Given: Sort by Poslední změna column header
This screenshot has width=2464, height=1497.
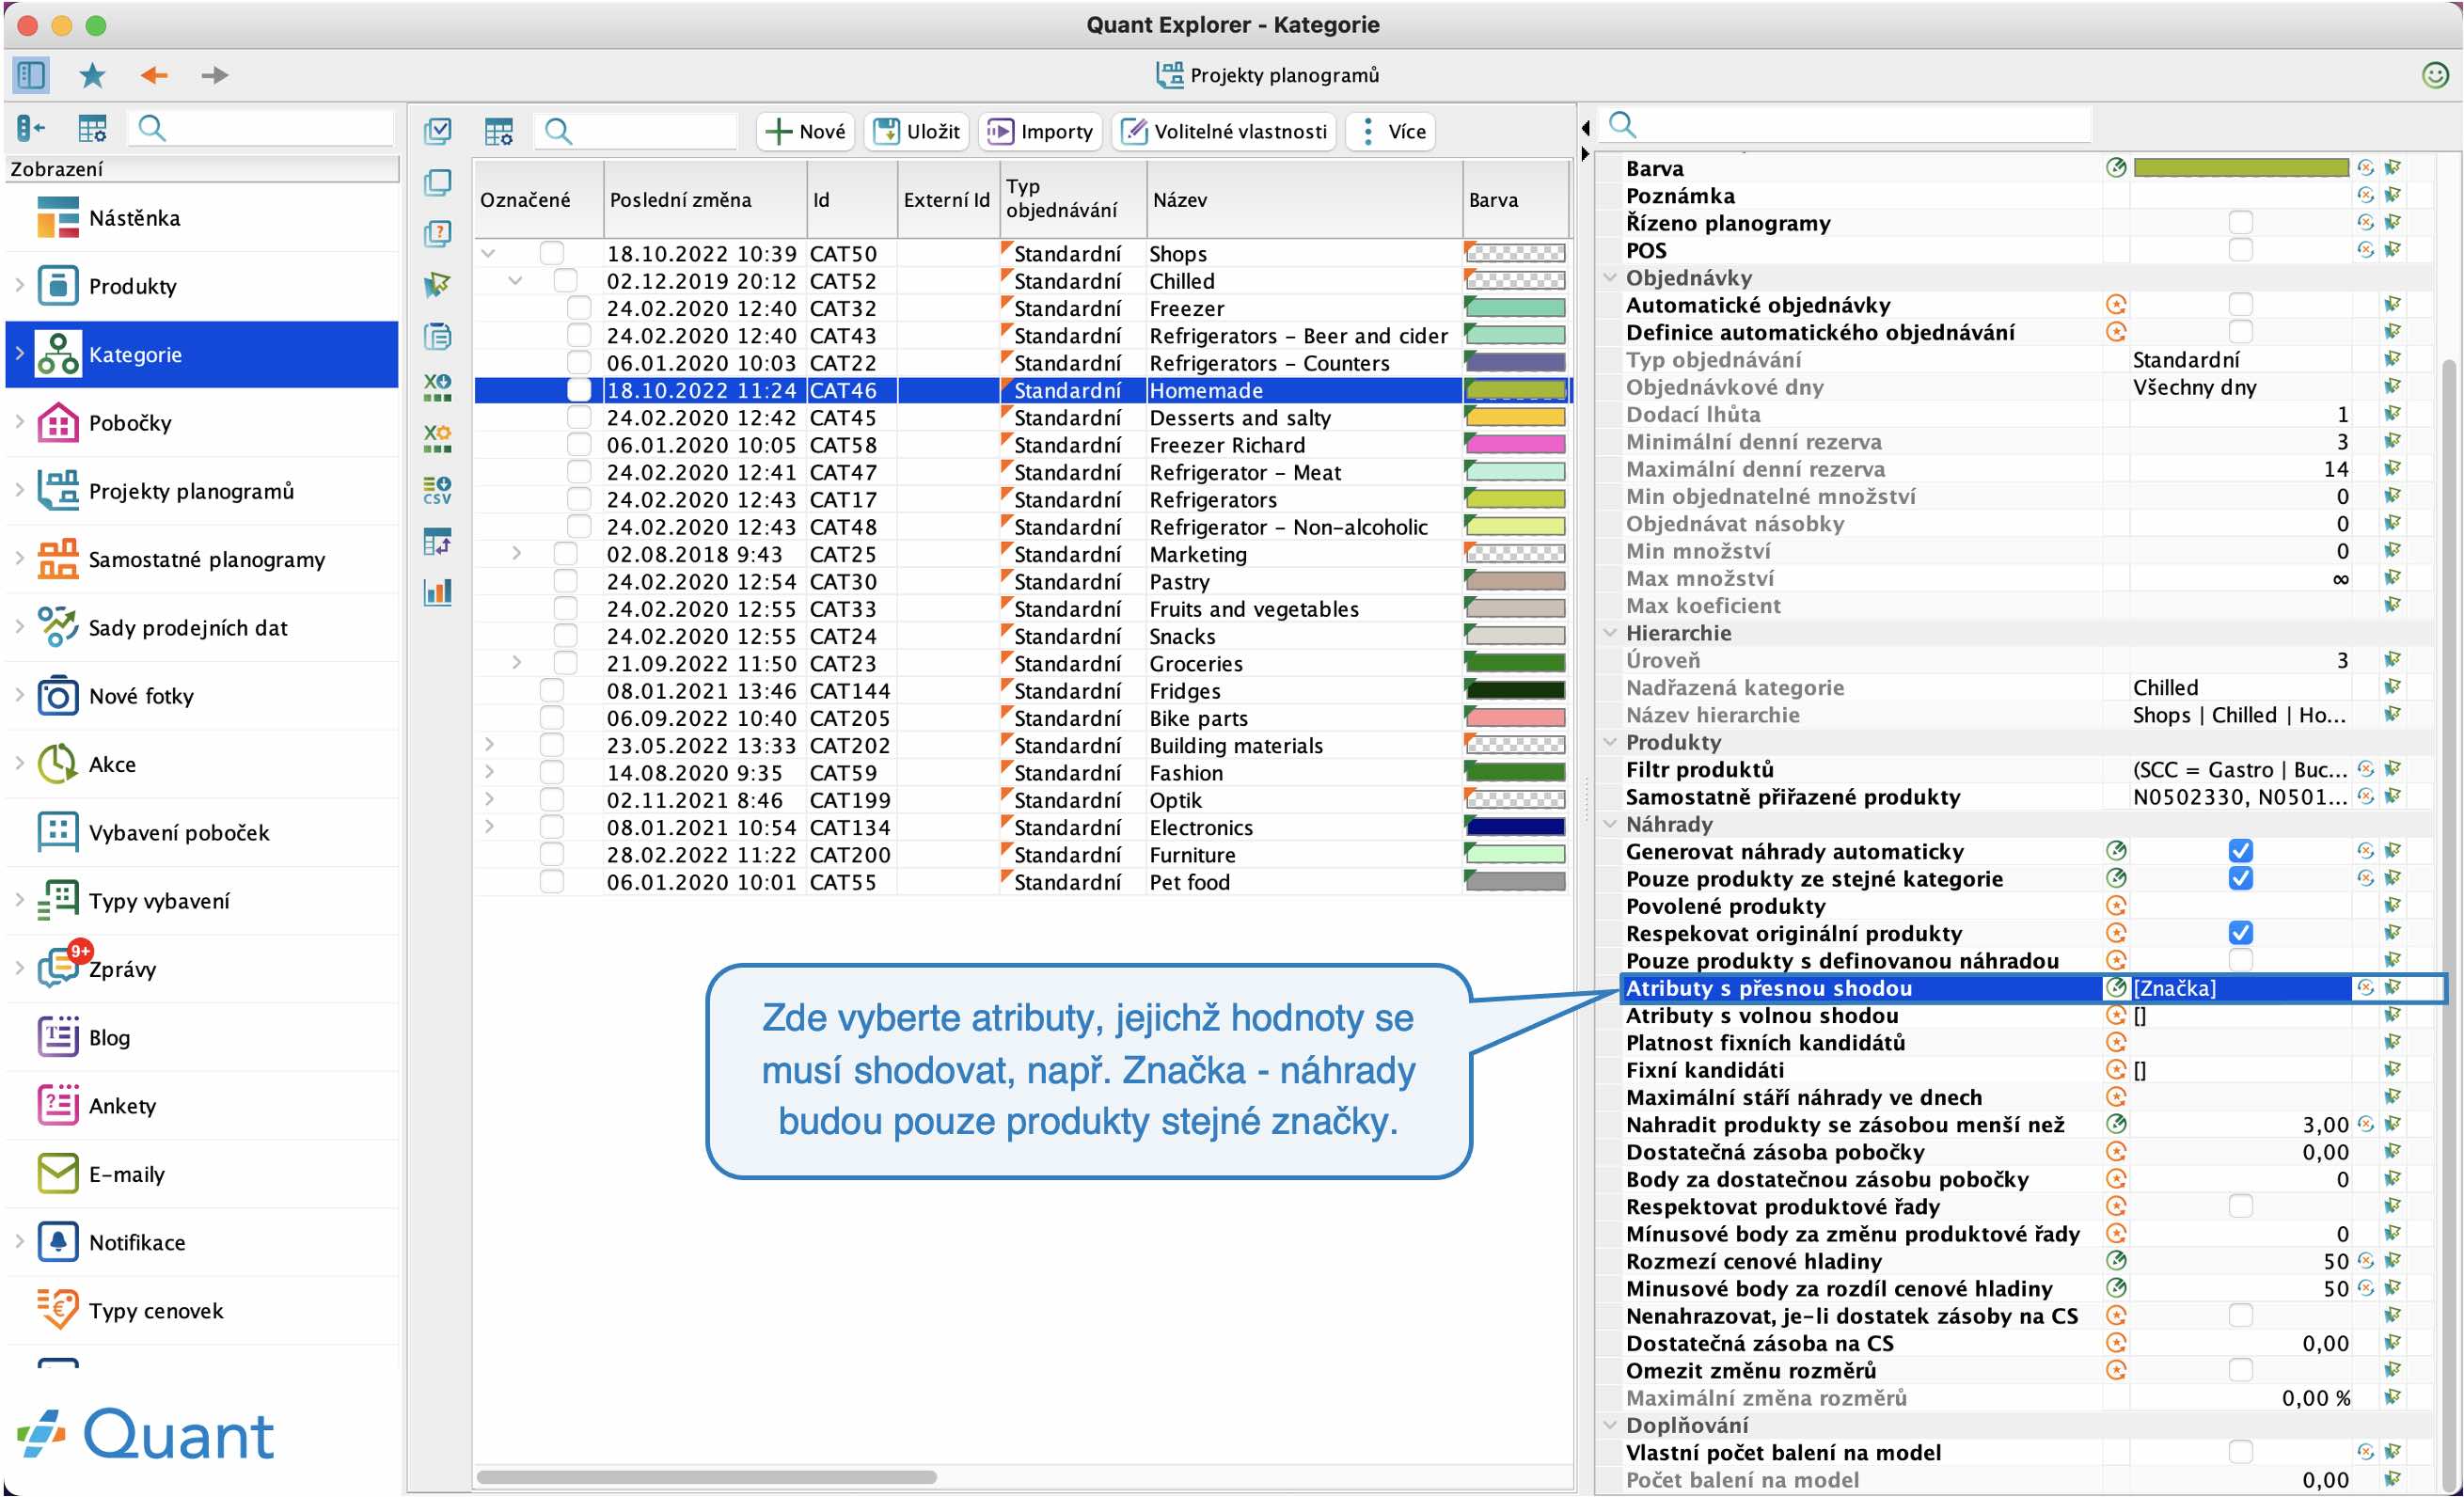Looking at the screenshot, I should pyautogui.click(x=704, y=199).
